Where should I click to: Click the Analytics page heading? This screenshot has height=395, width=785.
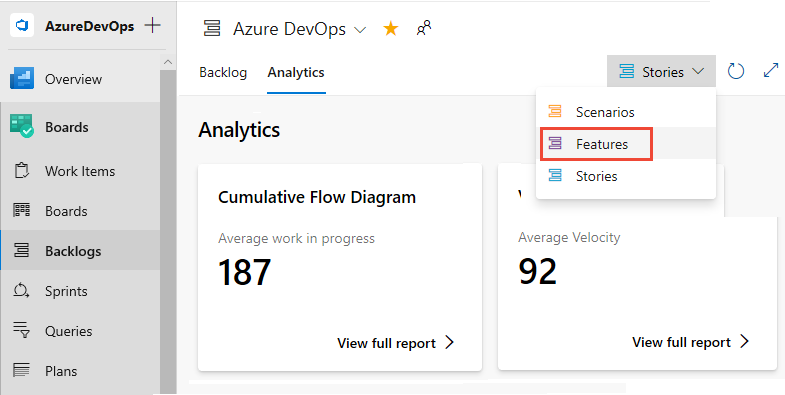(x=239, y=130)
